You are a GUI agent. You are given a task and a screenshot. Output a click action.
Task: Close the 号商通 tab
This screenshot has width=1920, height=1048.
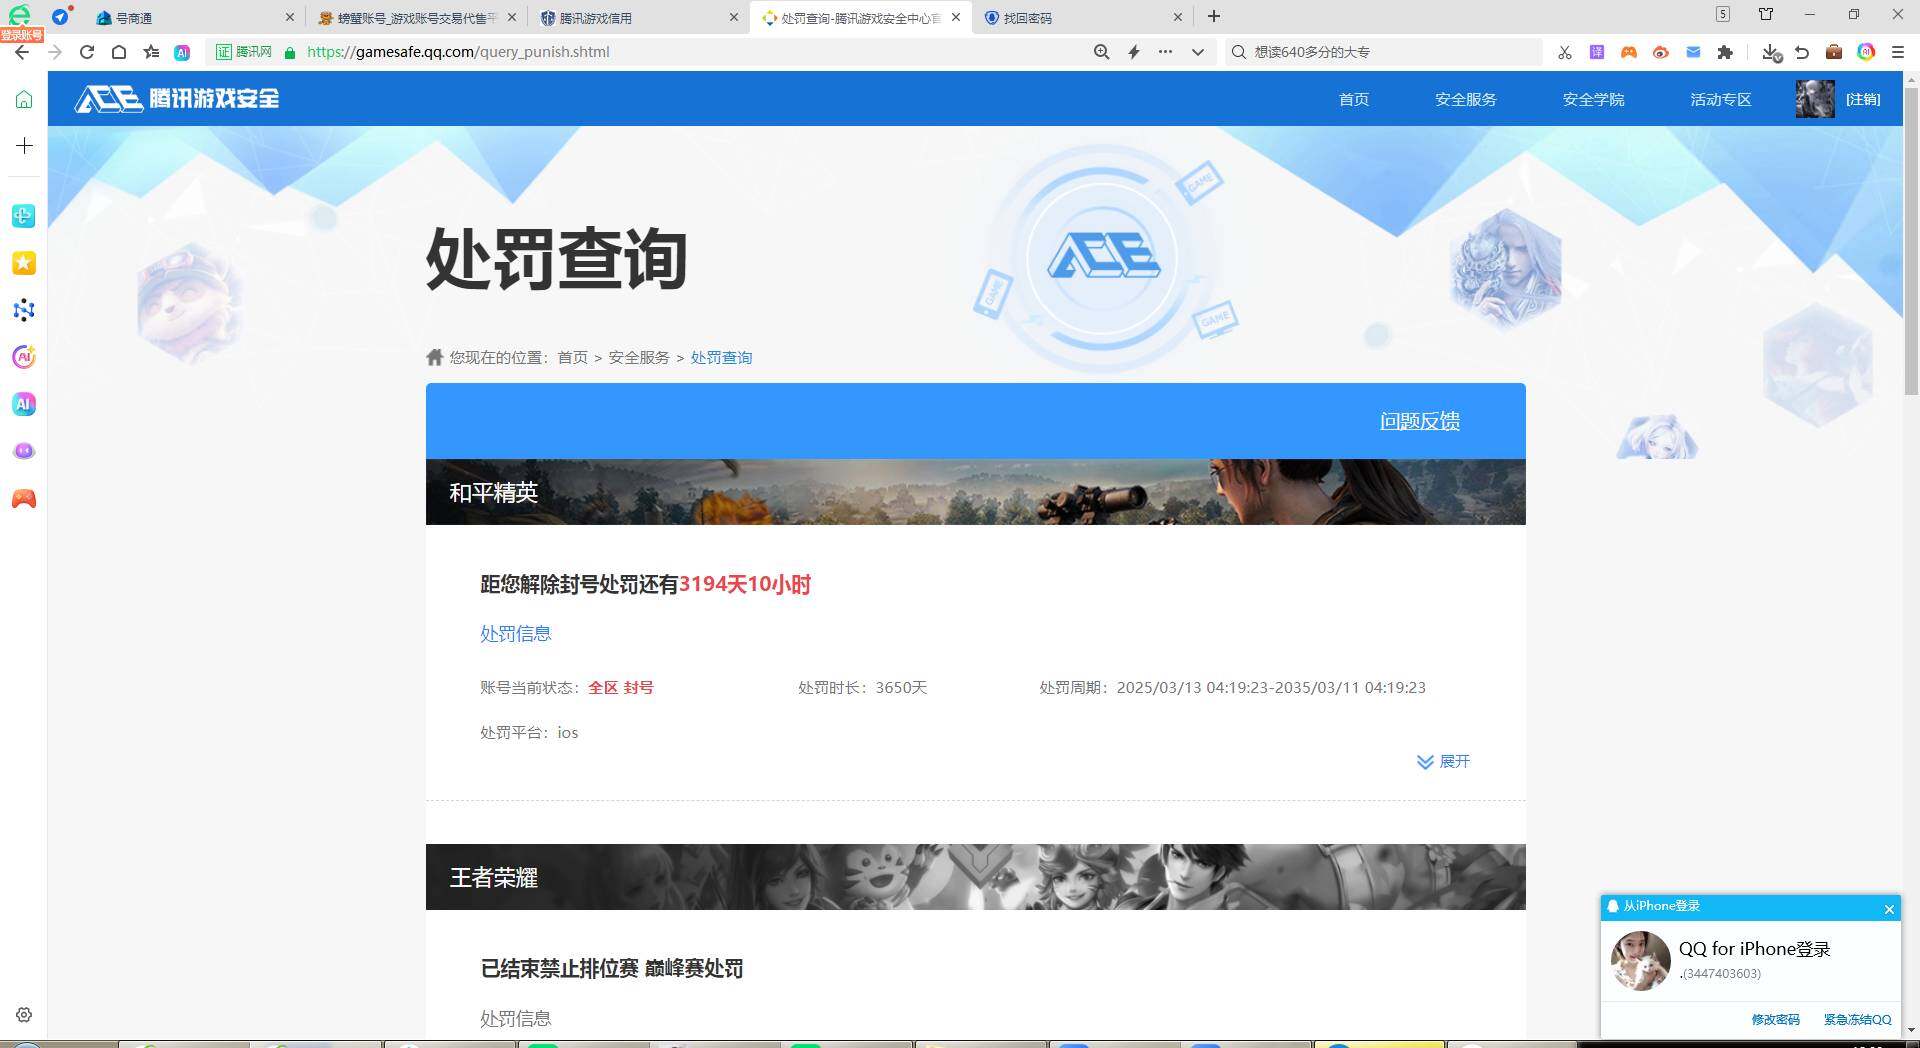pyautogui.click(x=290, y=17)
